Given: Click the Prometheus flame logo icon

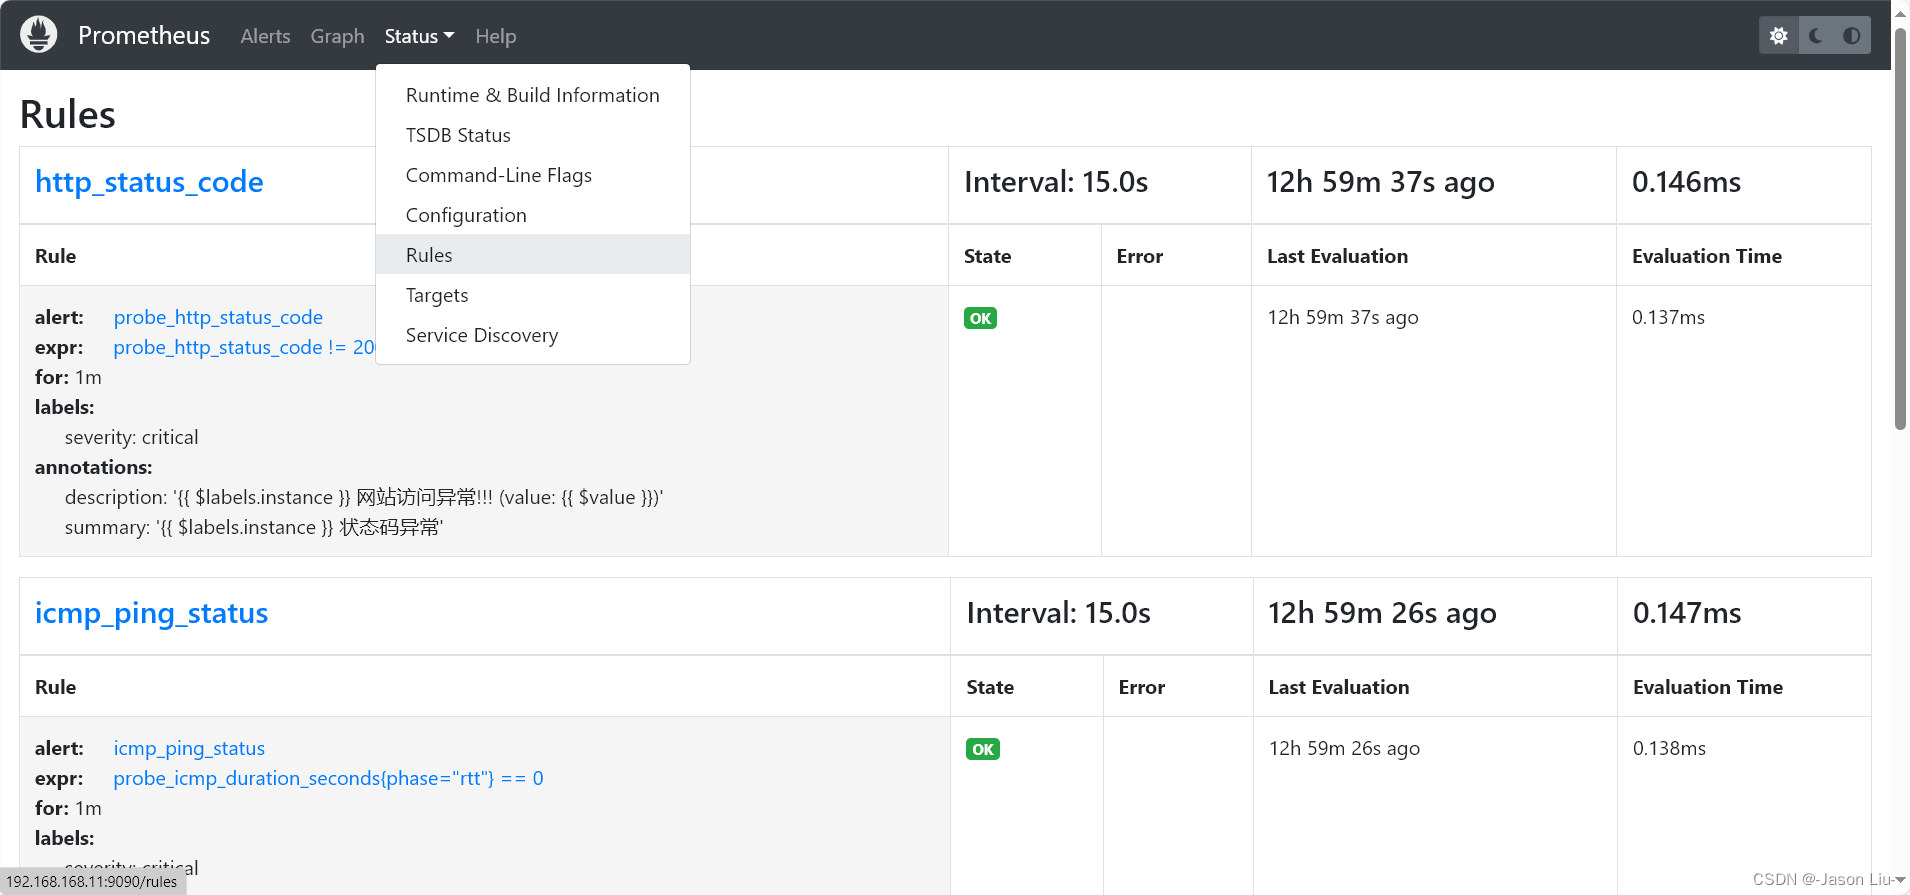Looking at the screenshot, I should 39,35.
